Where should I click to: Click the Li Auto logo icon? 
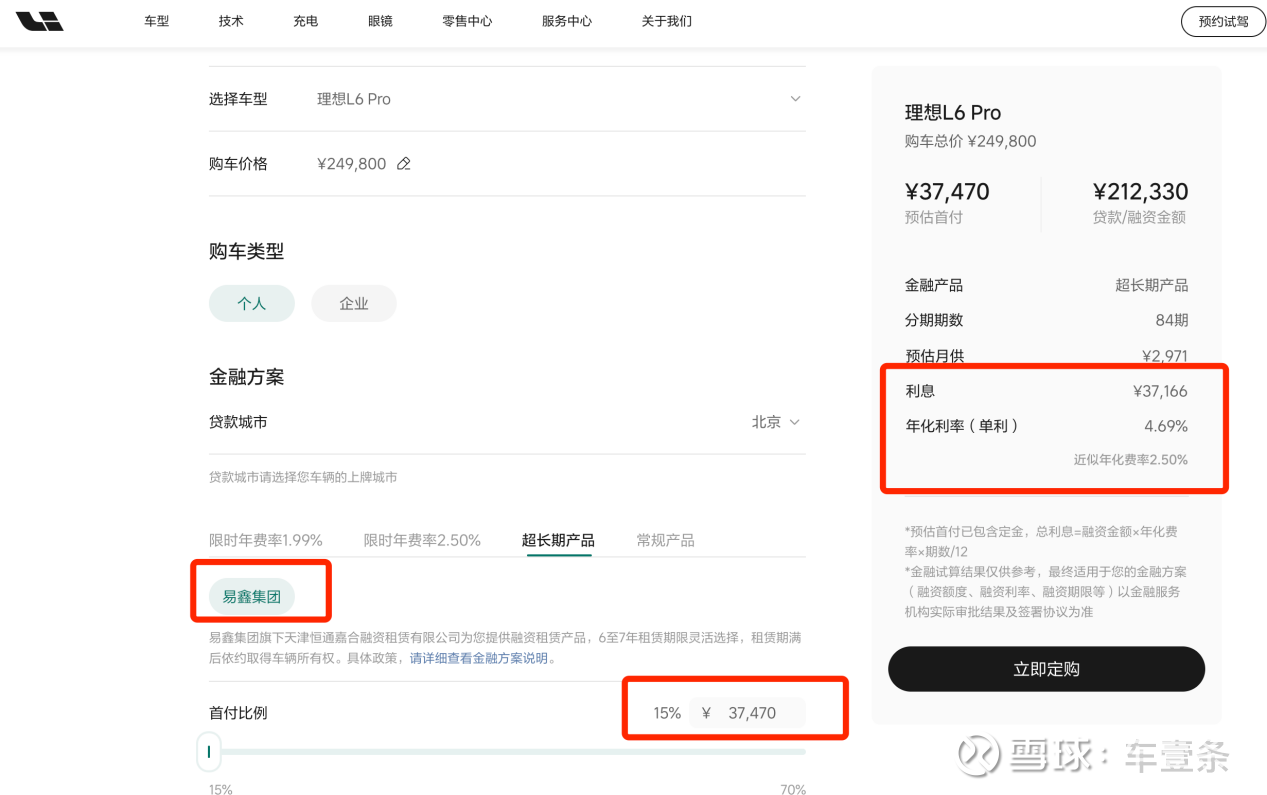(39, 21)
